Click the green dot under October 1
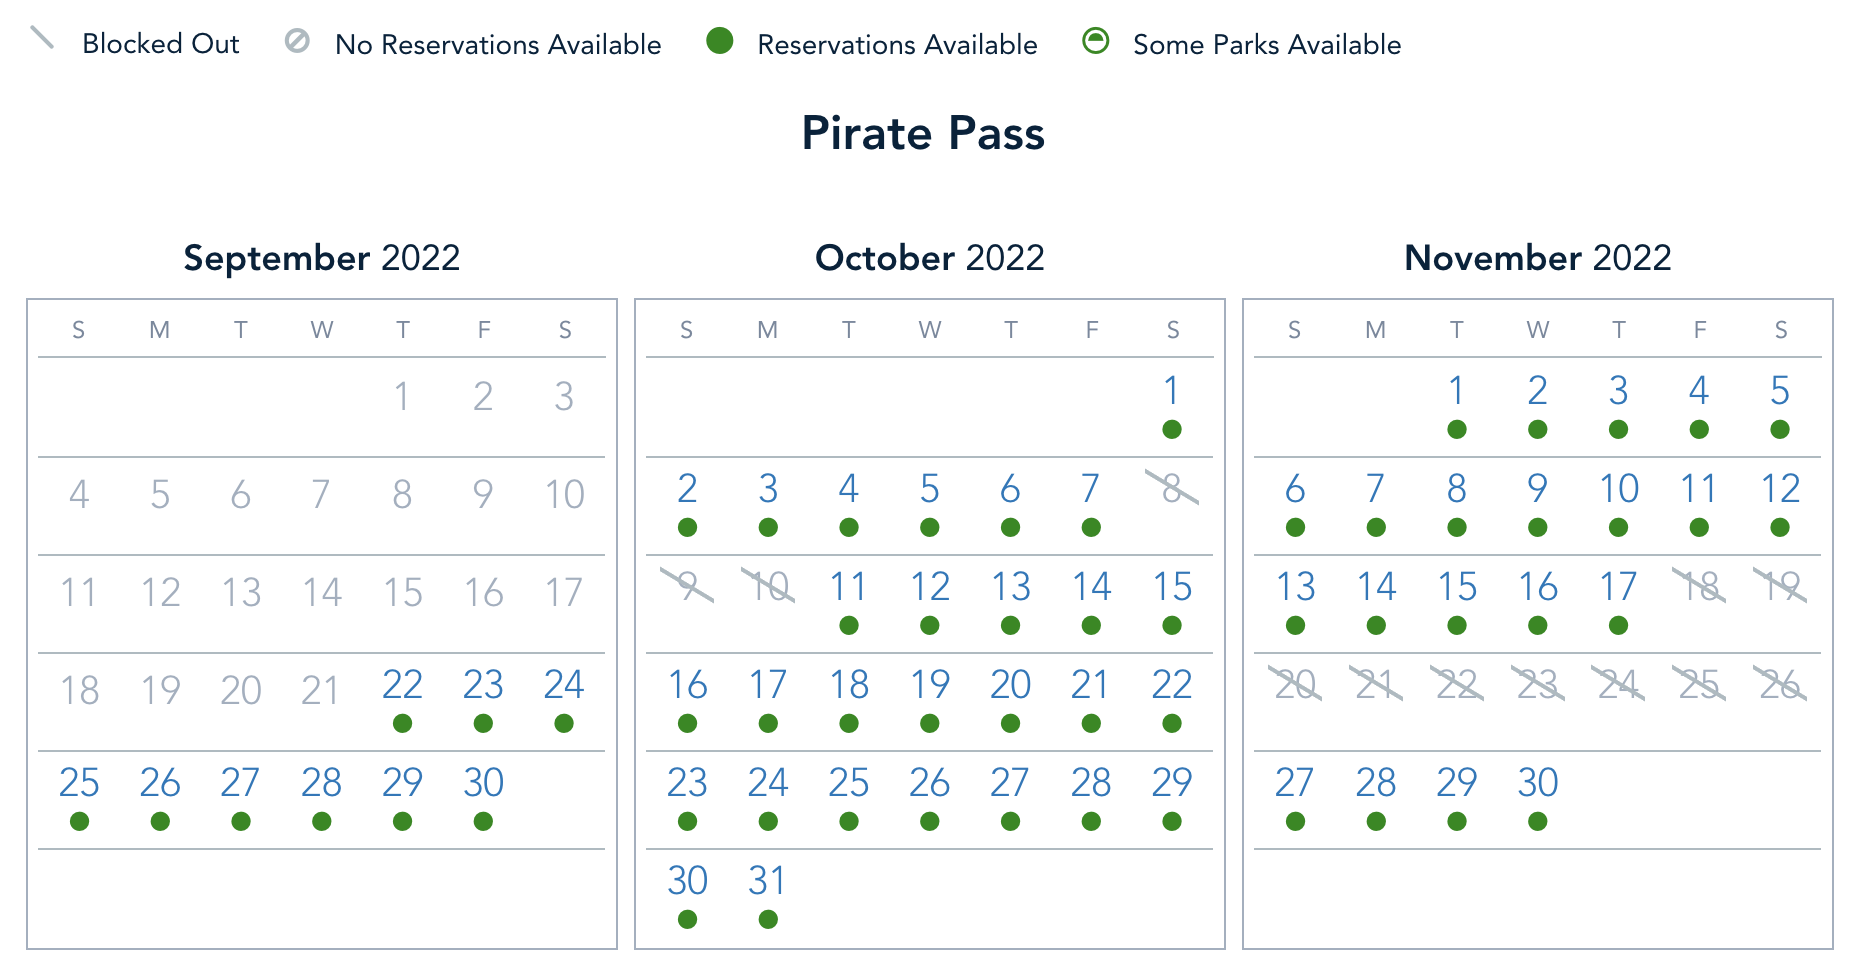 (x=1172, y=430)
